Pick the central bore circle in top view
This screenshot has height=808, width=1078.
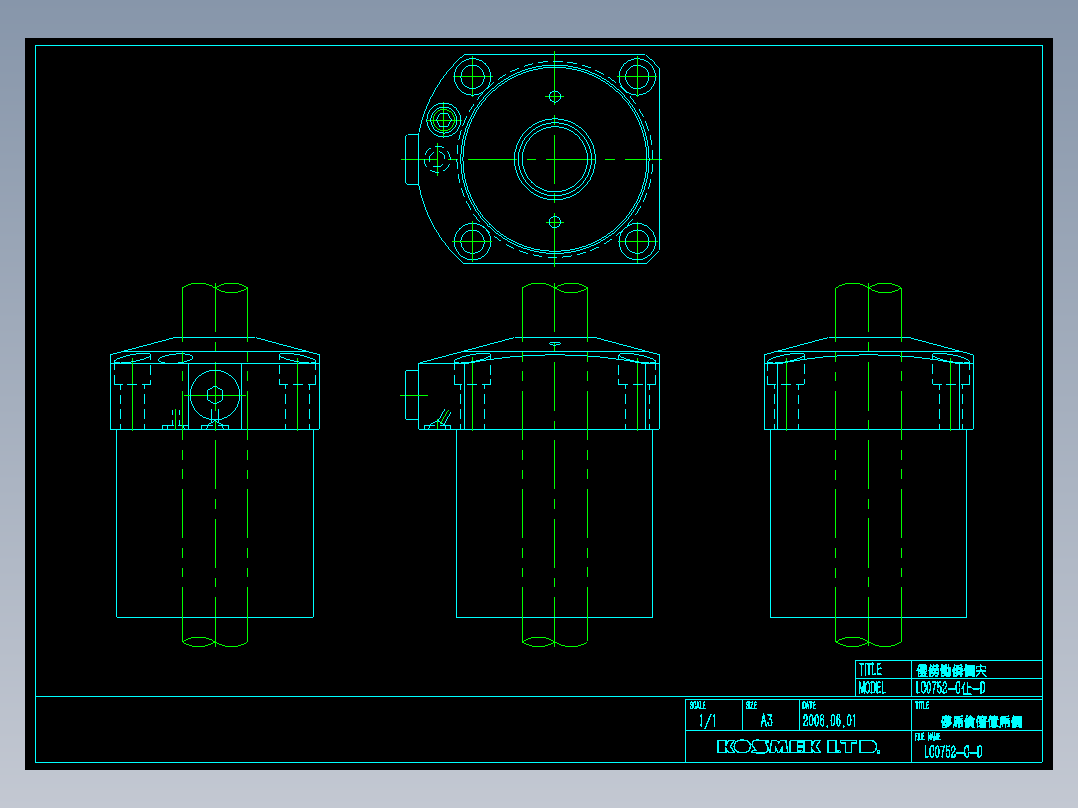(x=555, y=160)
